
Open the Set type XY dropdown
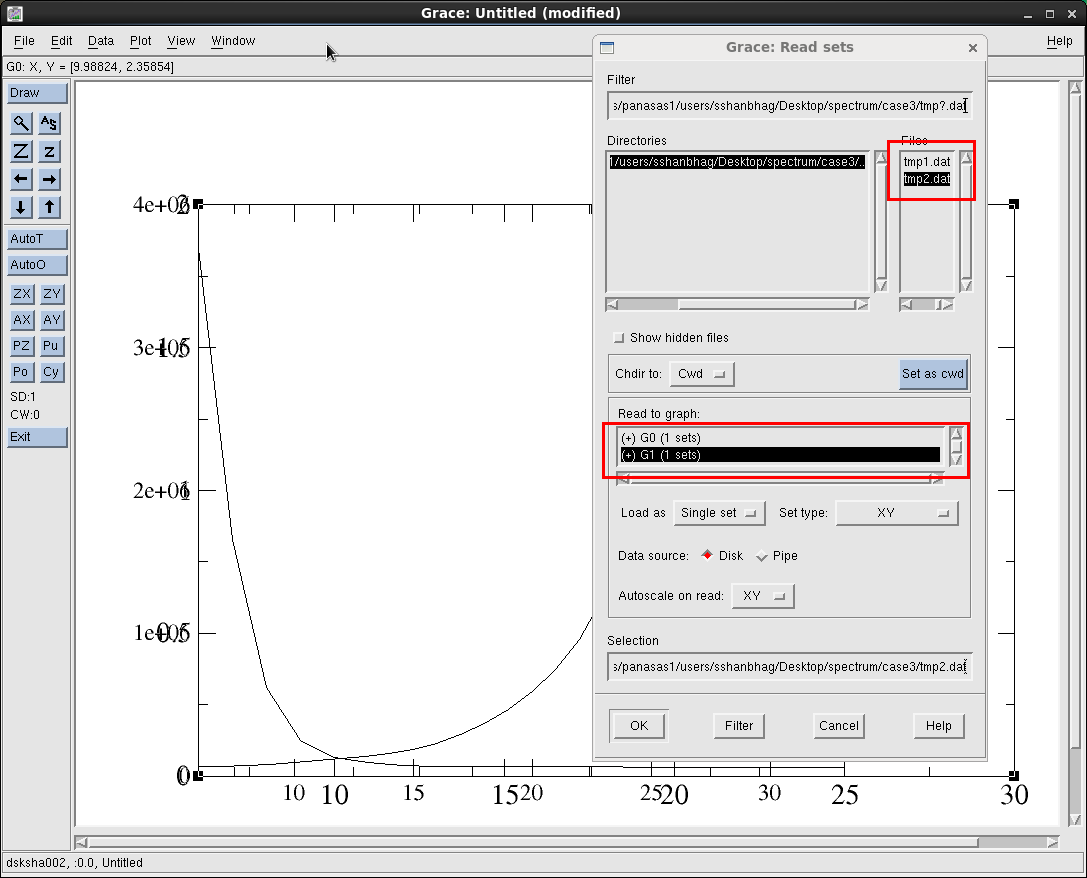(x=896, y=512)
